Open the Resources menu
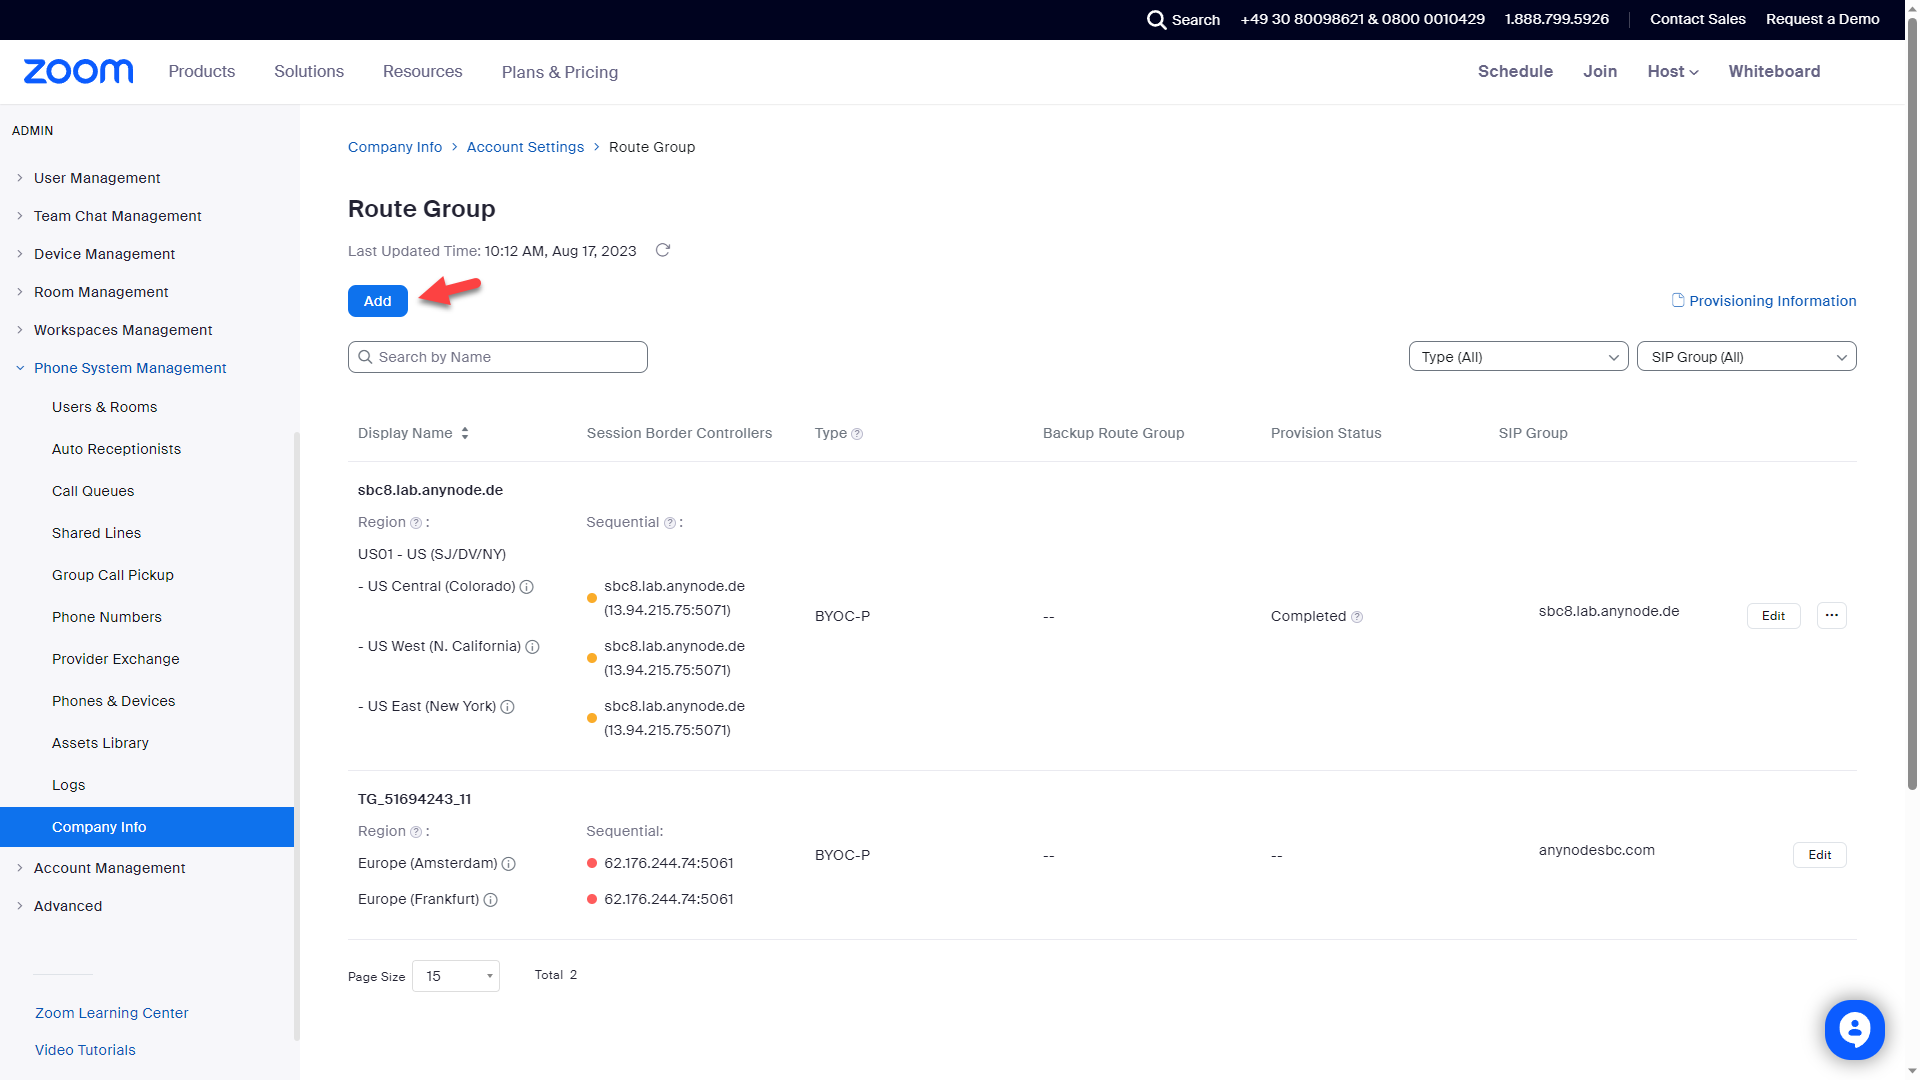Image resolution: width=1920 pixels, height=1080 pixels. tap(422, 71)
